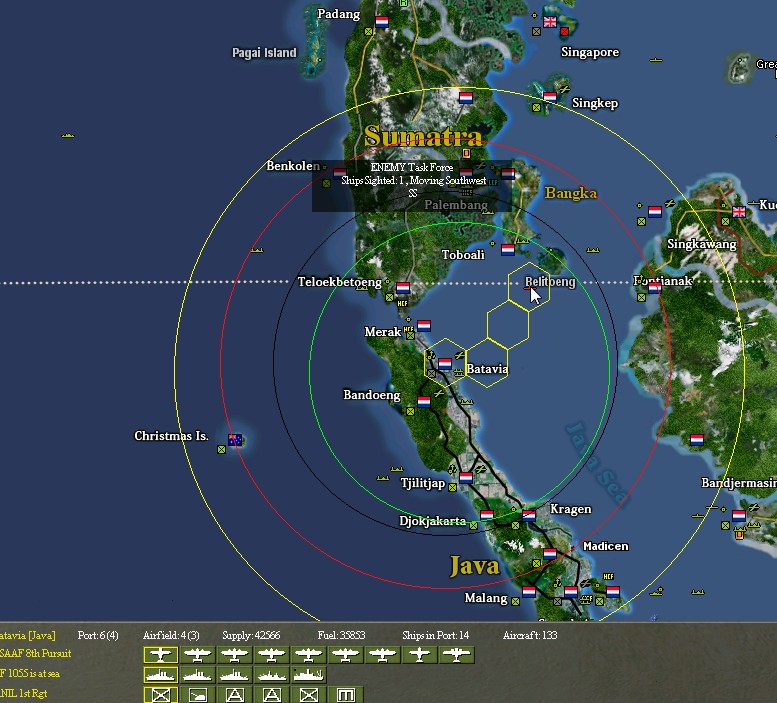Click the Batavia [Java] base name
The image size is (777, 703).
[x=27, y=636]
